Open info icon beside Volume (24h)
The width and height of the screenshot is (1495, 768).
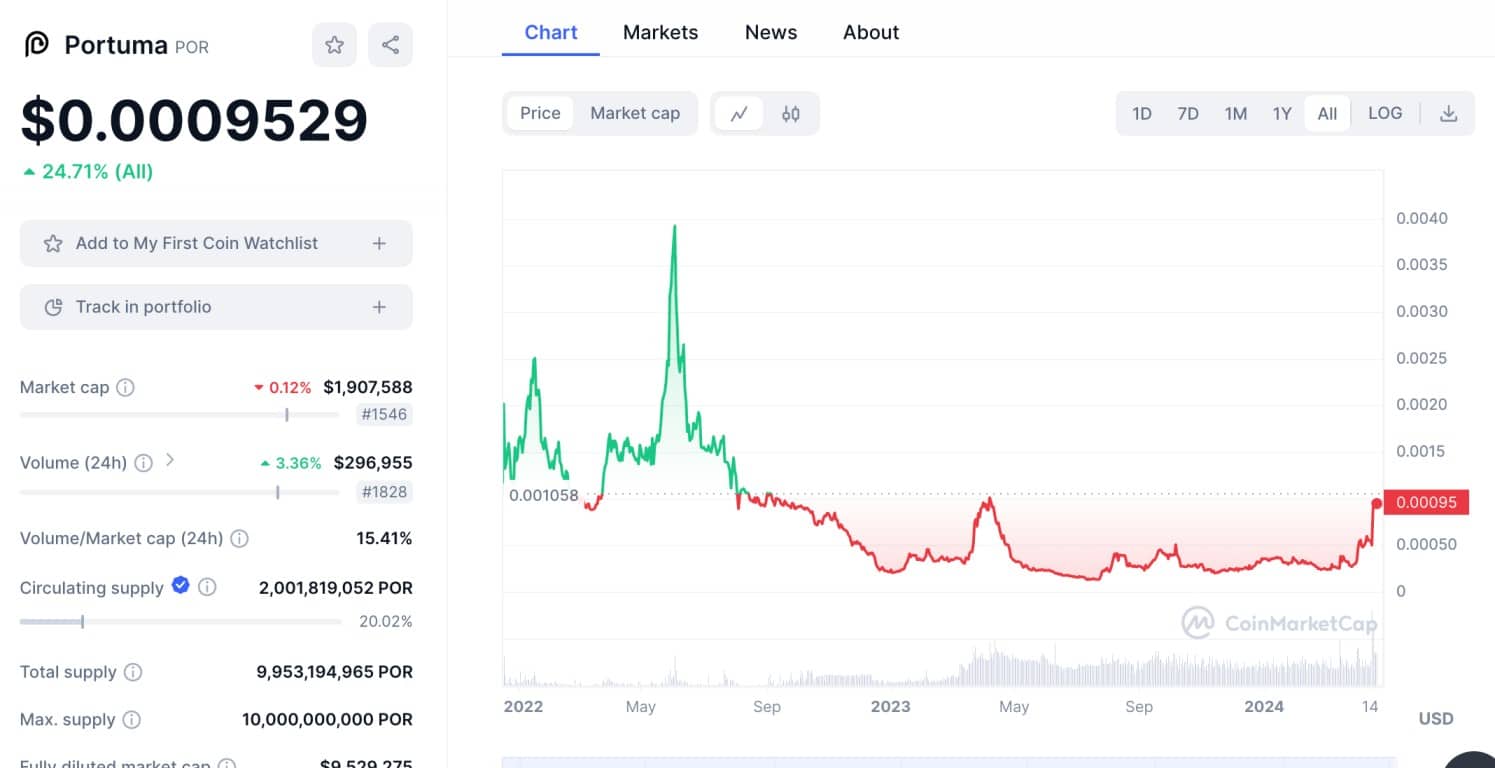[143, 463]
